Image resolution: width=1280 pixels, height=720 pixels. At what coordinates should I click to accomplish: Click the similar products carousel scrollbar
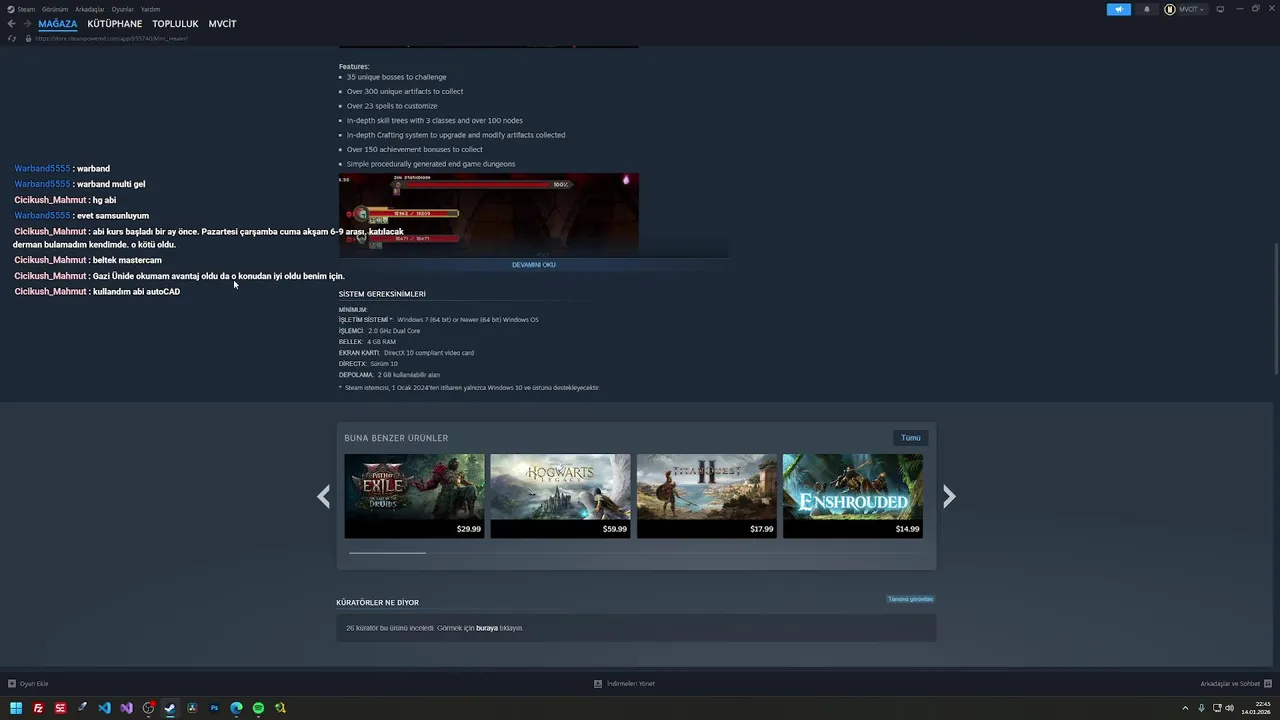coord(387,552)
